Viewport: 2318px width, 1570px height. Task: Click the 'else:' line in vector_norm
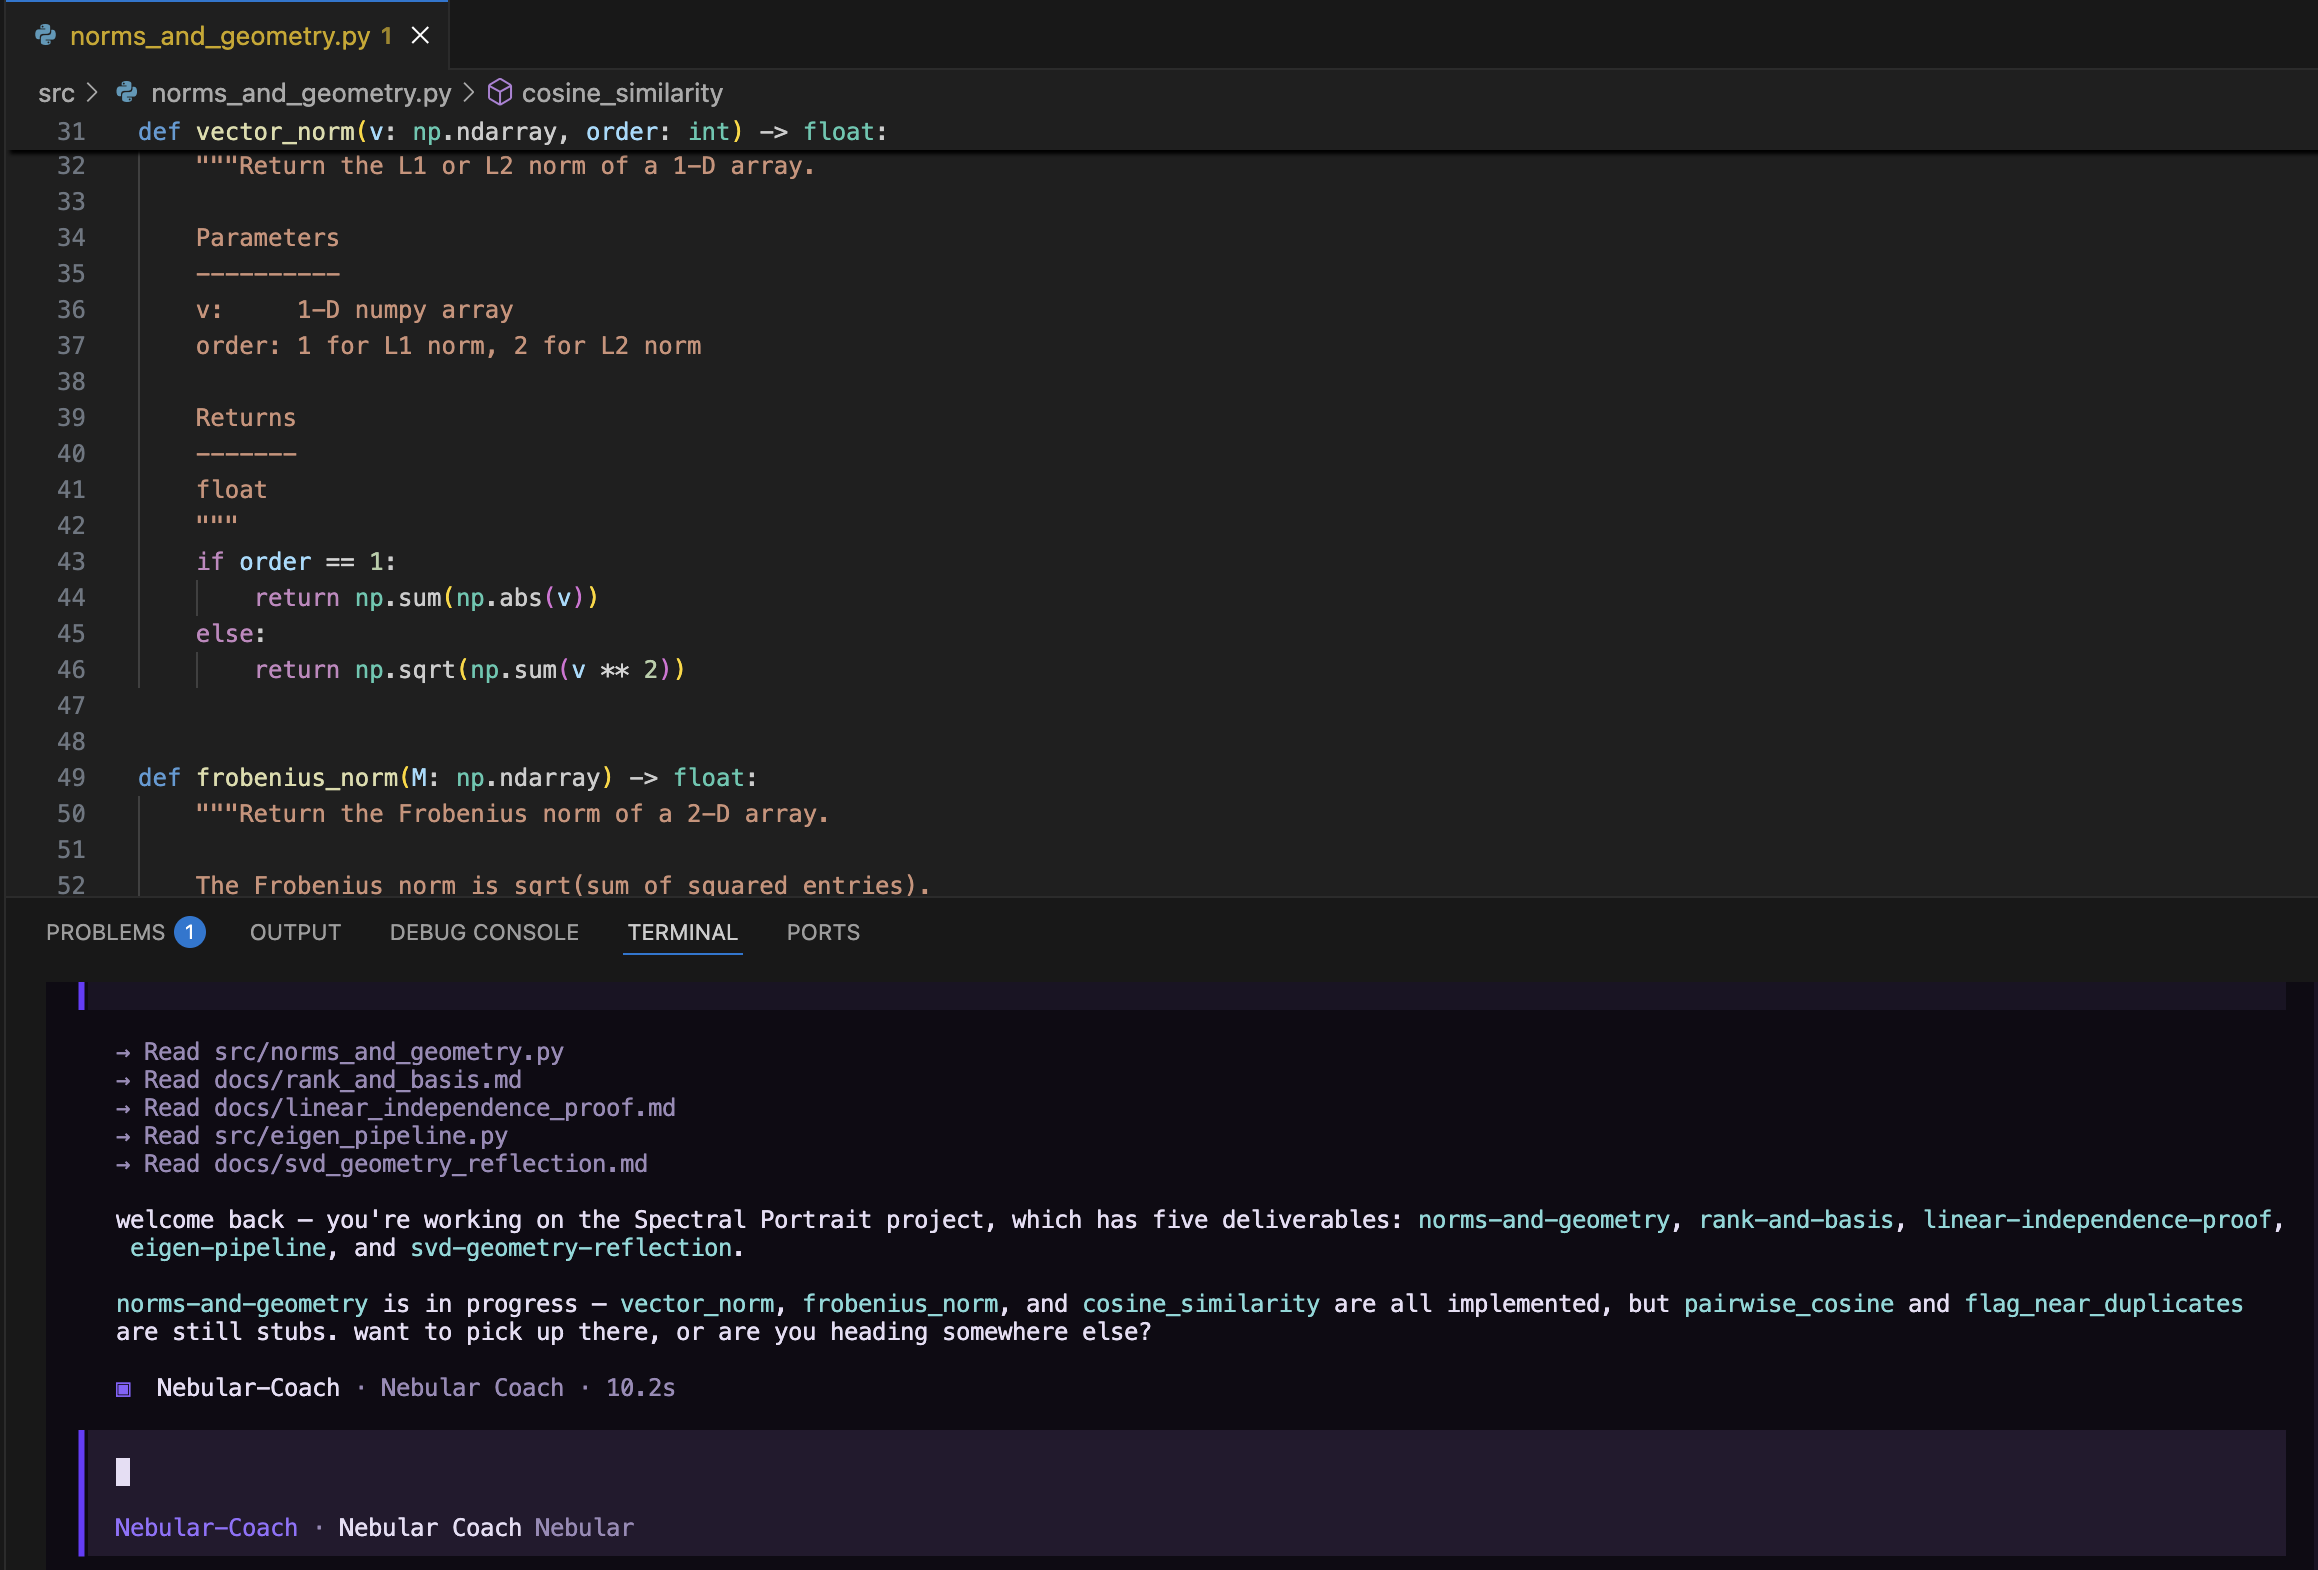point(231,633)
